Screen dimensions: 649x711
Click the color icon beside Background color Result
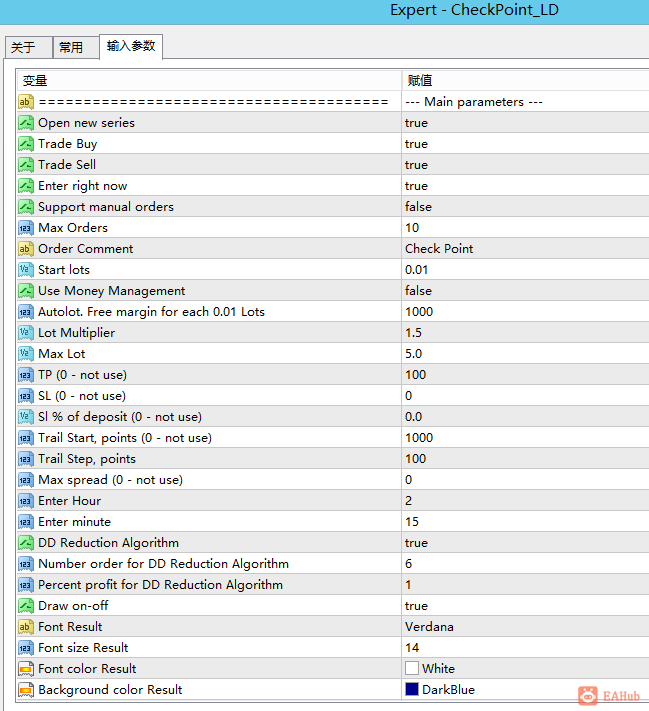coord(26,690)
